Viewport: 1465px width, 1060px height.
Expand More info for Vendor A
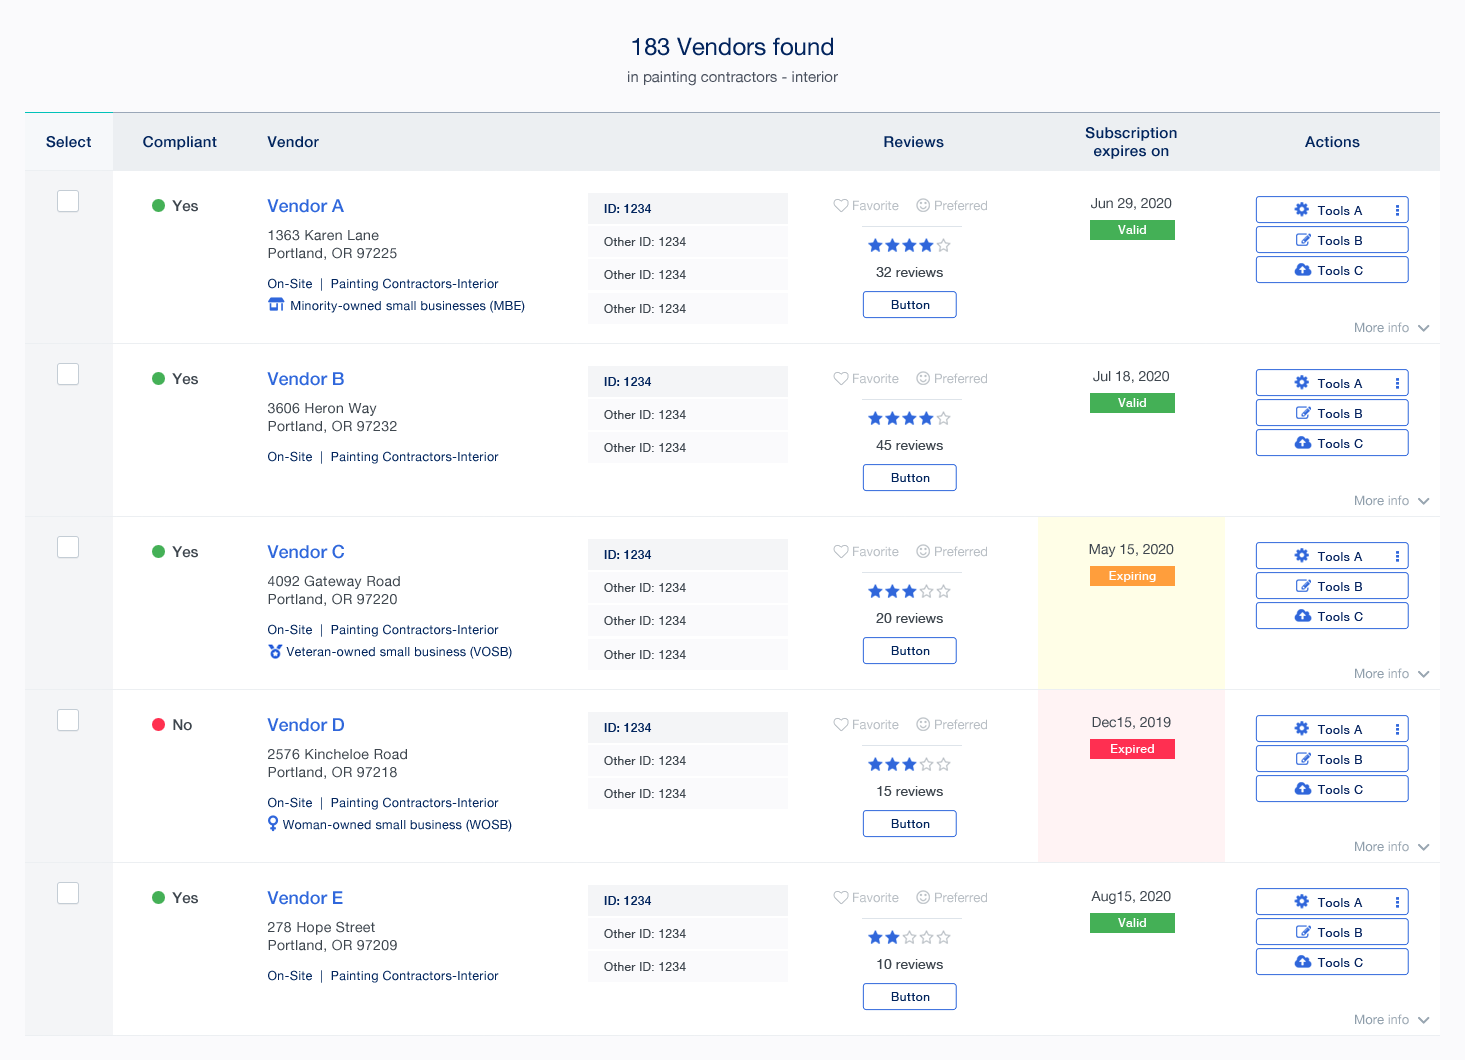click(1391, 328)
